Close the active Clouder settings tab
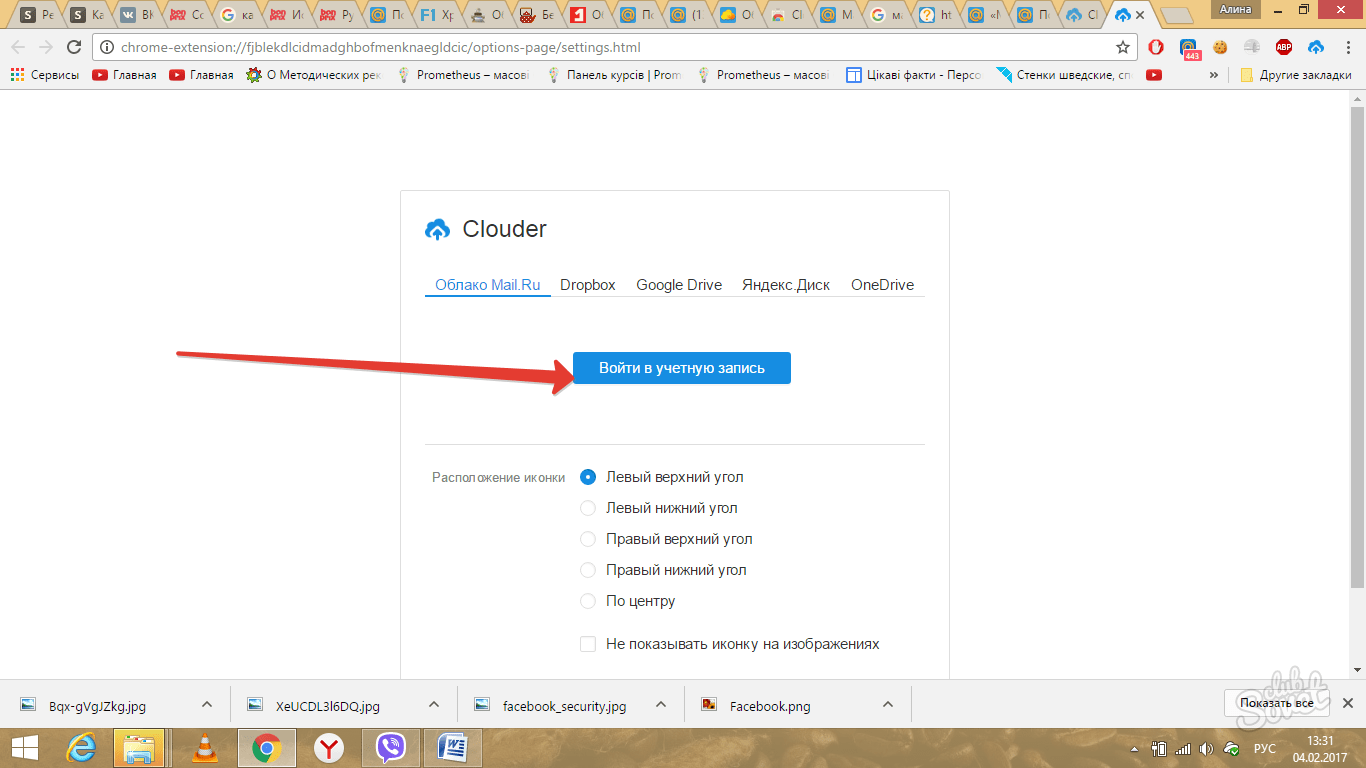 pos(1140,15)
